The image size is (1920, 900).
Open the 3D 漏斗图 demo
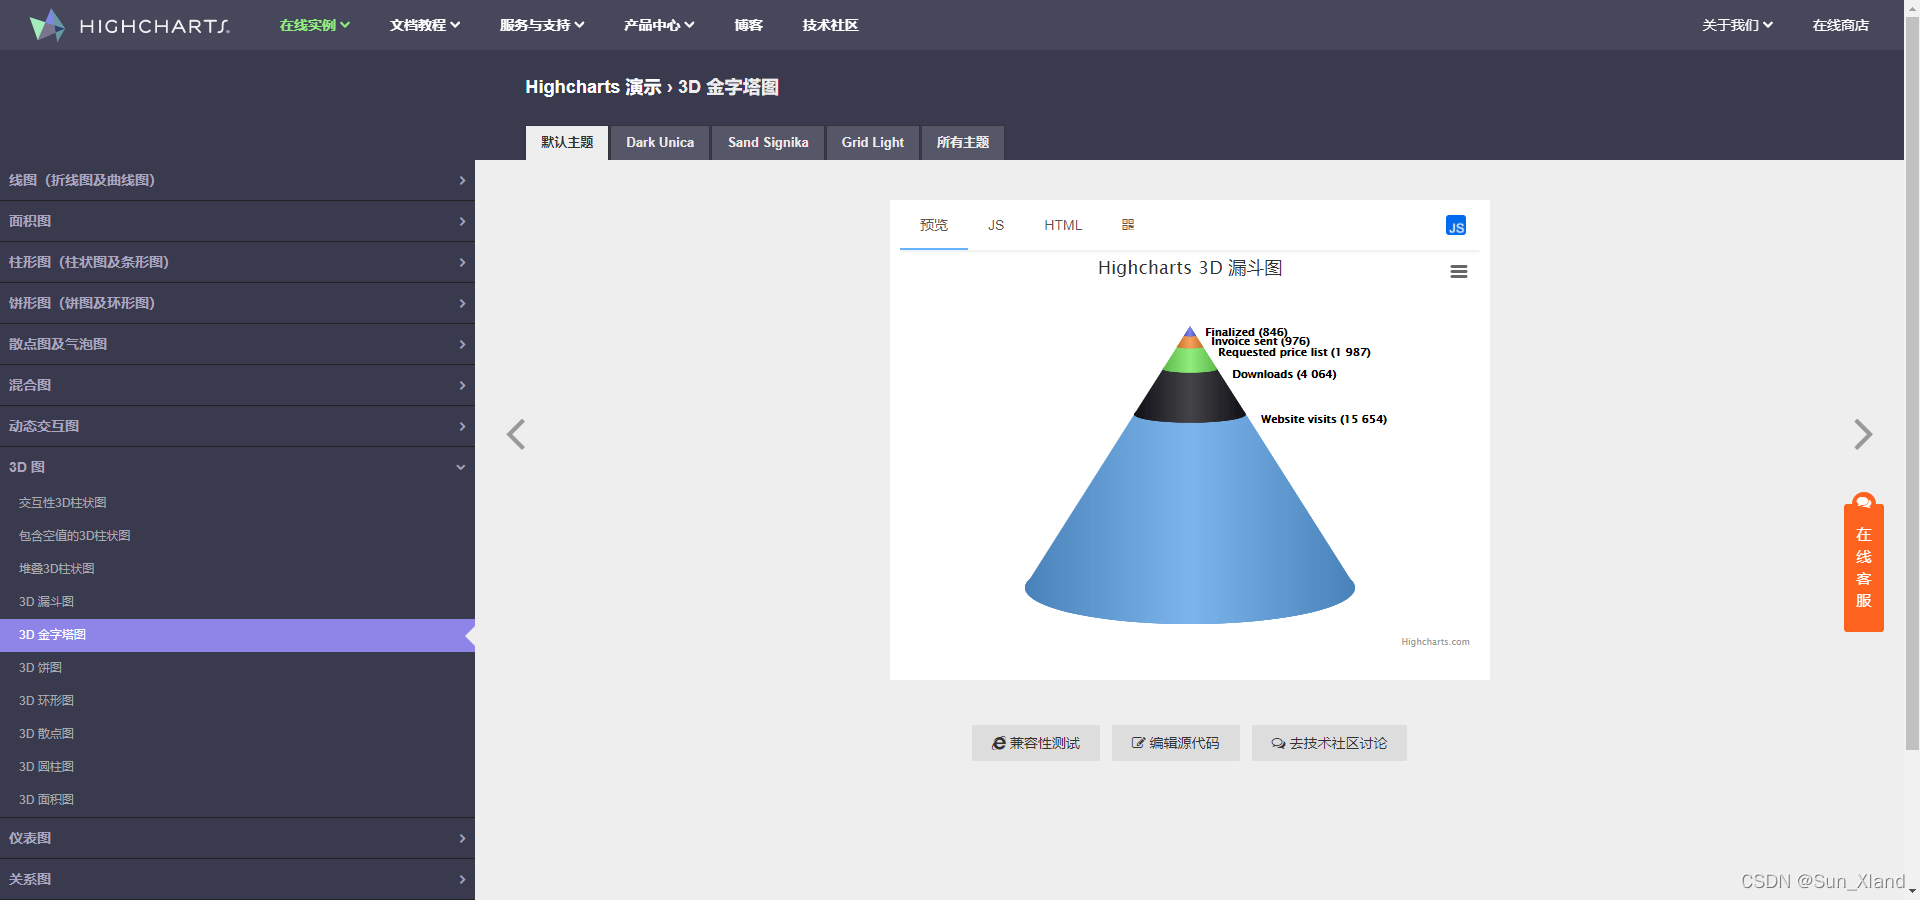click(237, 602)
